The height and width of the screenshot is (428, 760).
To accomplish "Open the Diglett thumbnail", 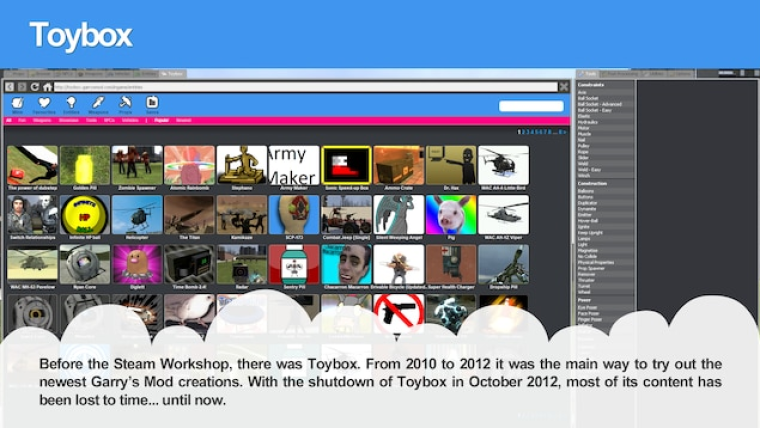I will point(137,264).
